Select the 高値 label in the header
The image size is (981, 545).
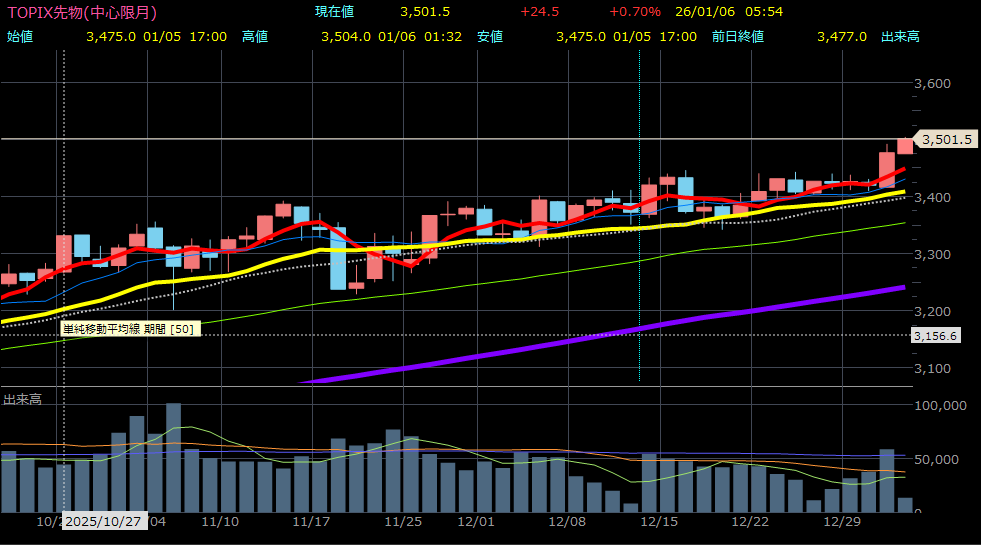point(255,36)
